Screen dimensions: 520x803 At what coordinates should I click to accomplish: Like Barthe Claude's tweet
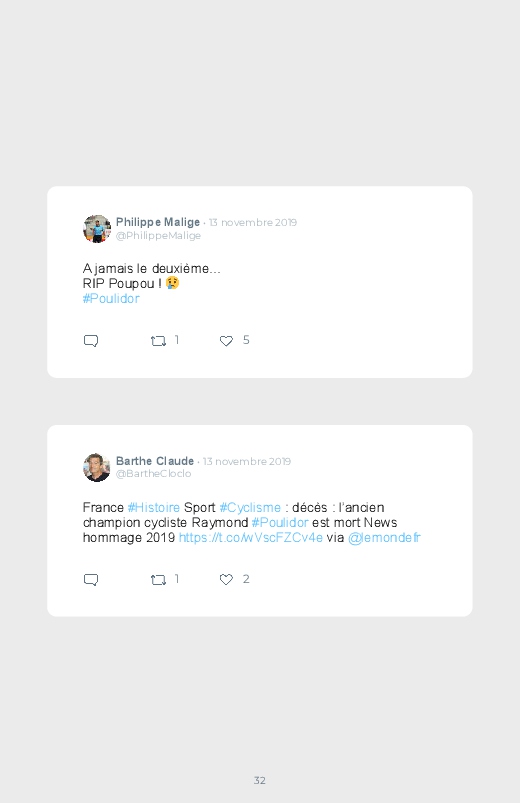coord(226,579)
